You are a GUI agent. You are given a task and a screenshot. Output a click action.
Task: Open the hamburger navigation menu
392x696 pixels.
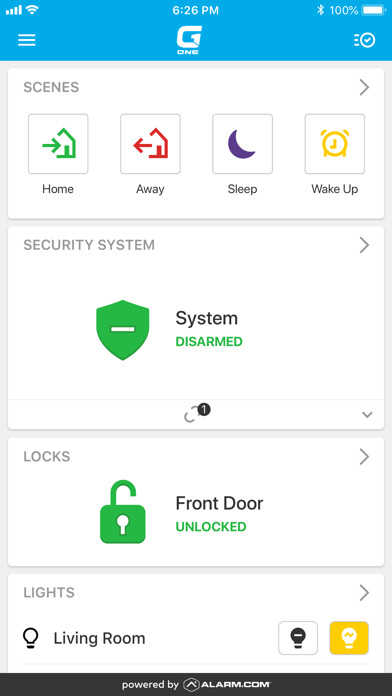27,40
